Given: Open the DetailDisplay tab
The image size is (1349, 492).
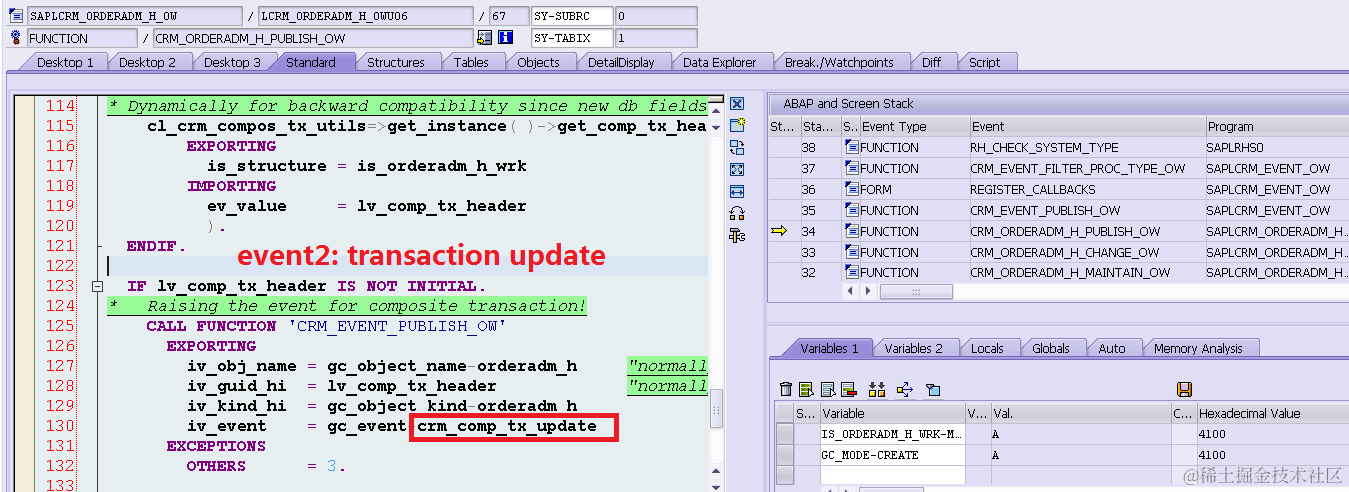Looking at the screenshot, I should [621, 62].
